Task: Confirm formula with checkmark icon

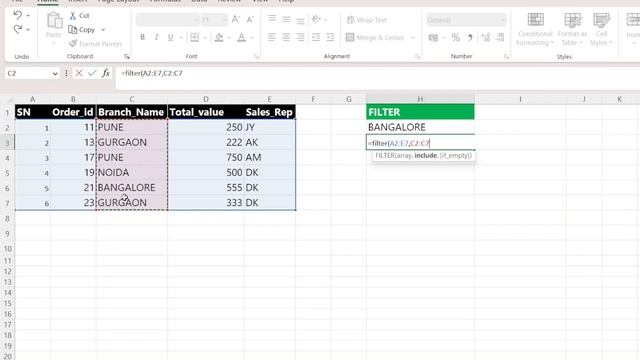Action: pos(92,73)
